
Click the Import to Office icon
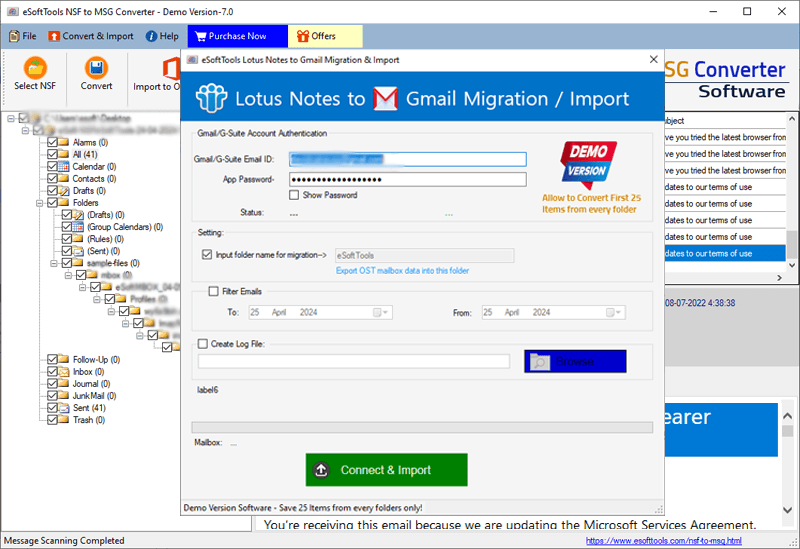(156, 68)
